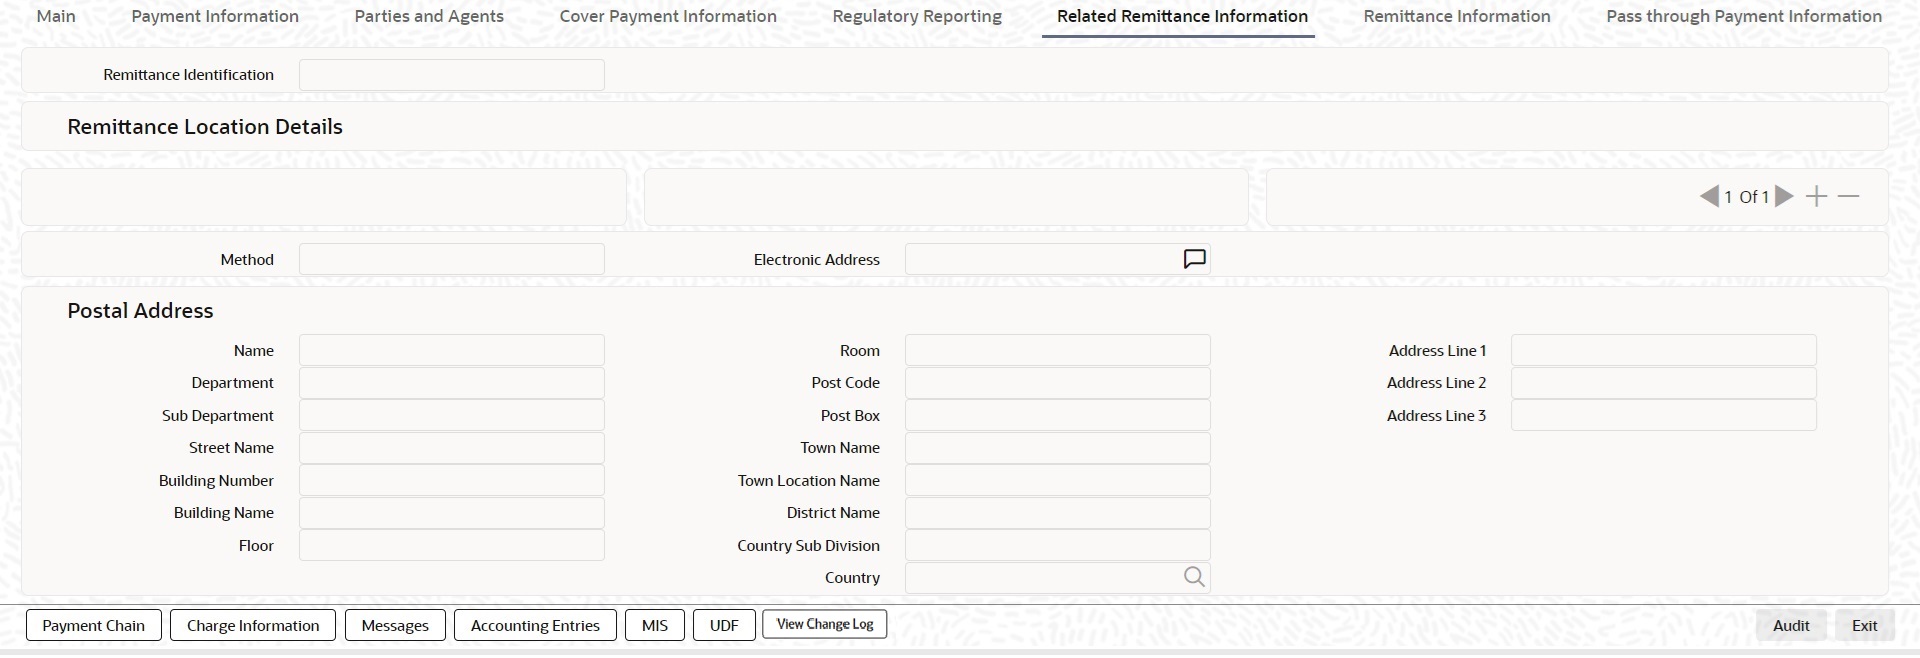Screen dimensions: 1920x658
Task: Click the Room input field
Action: pos(1058,350)
